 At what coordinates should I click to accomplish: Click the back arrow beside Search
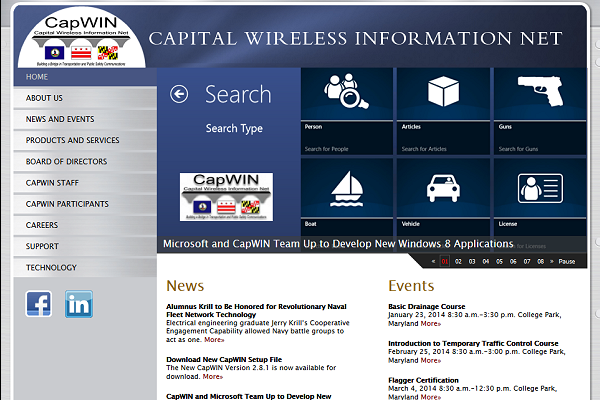click(179, 94)
